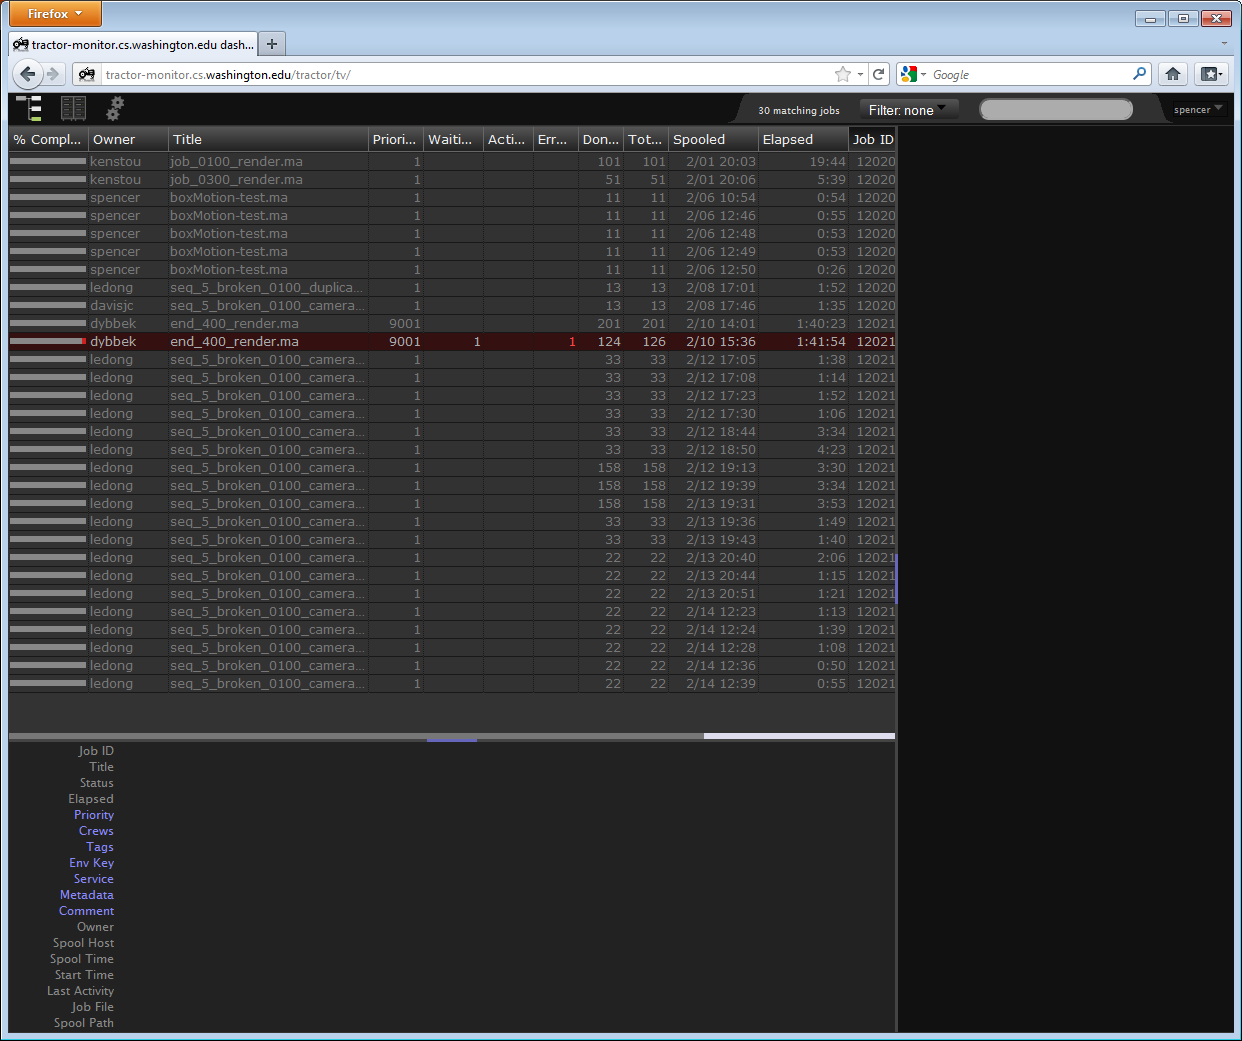
Task: Open the bookmarks menu button
Action: click(1211, 74)
